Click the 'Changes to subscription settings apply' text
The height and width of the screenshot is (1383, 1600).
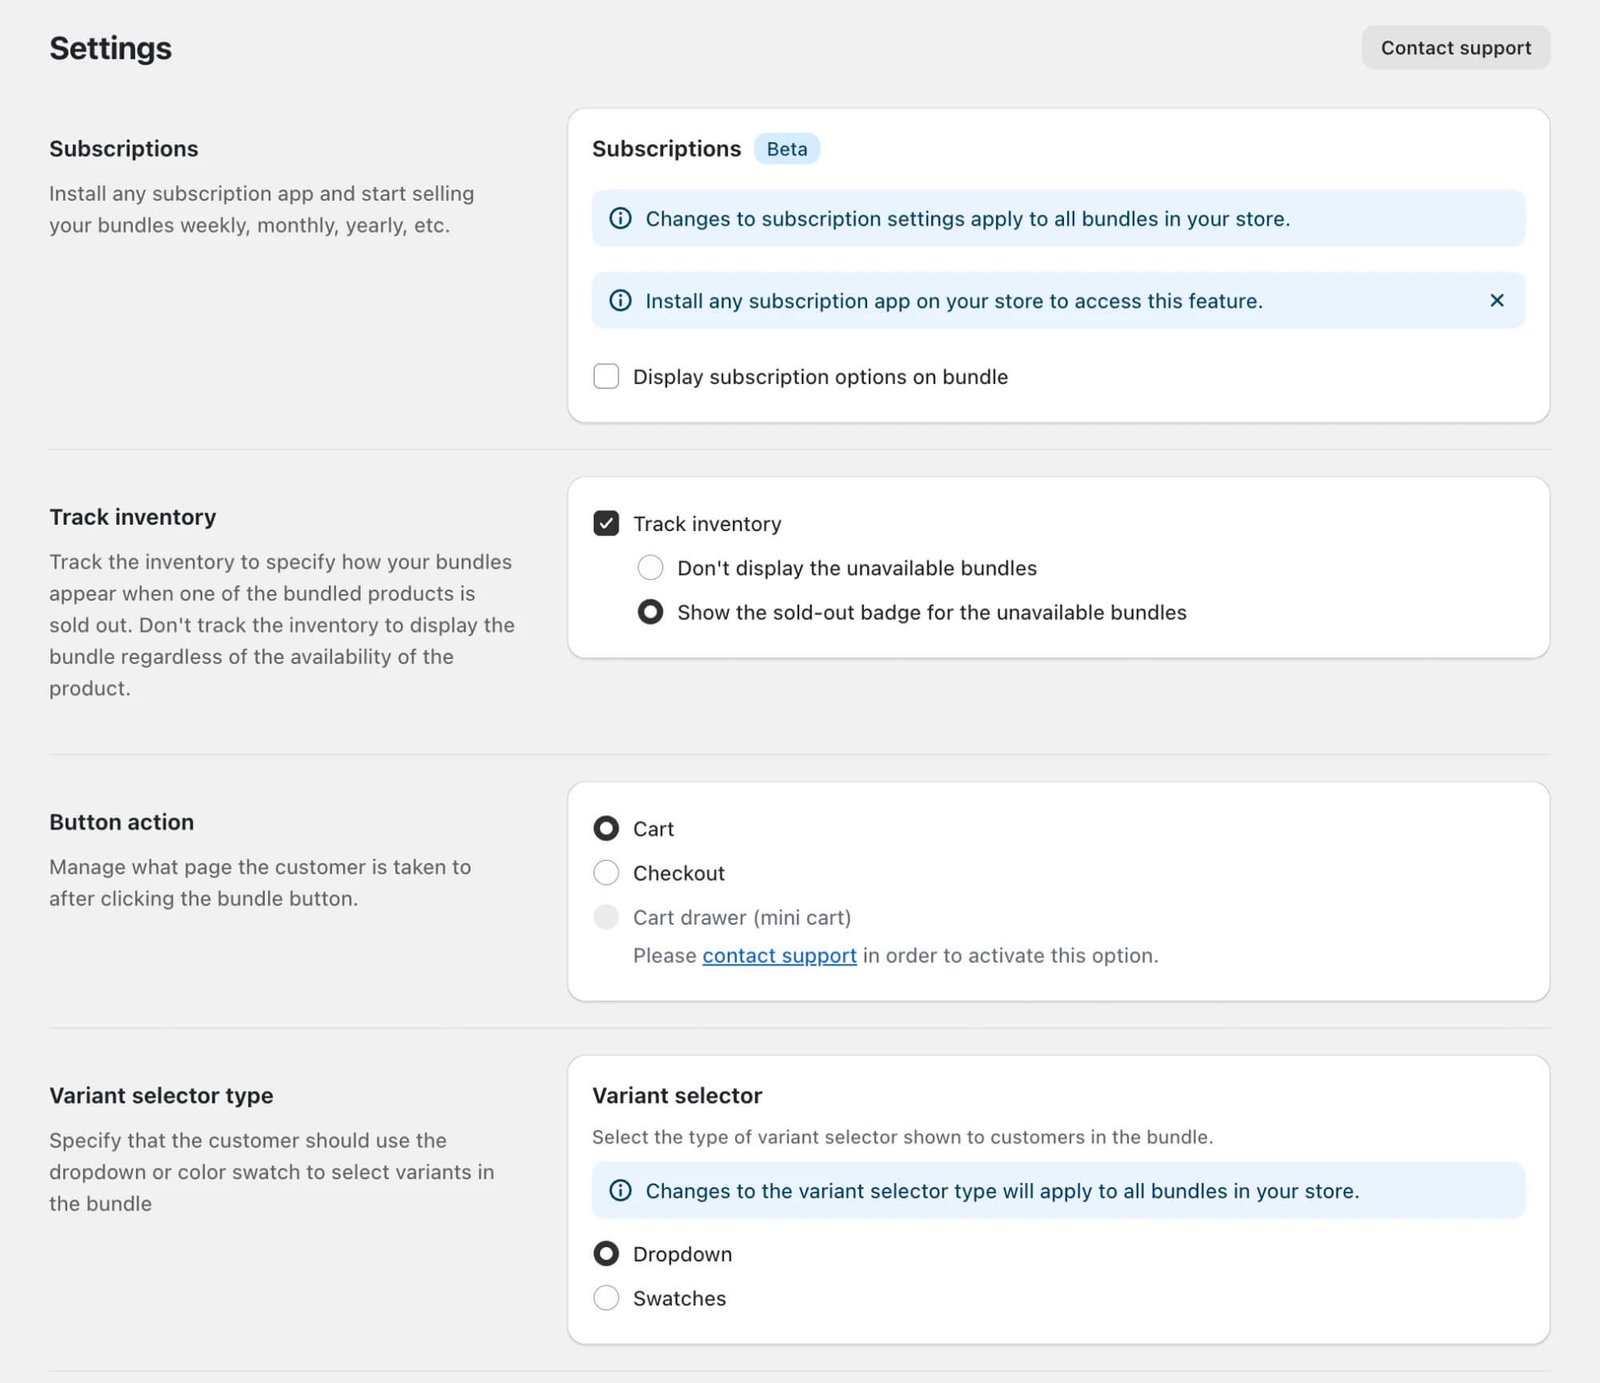tap(967, 218)
